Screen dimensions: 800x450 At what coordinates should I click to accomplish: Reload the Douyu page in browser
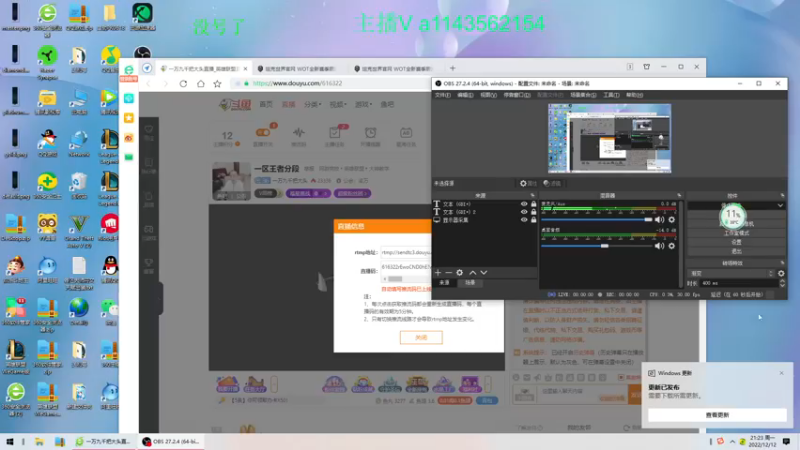183,84
